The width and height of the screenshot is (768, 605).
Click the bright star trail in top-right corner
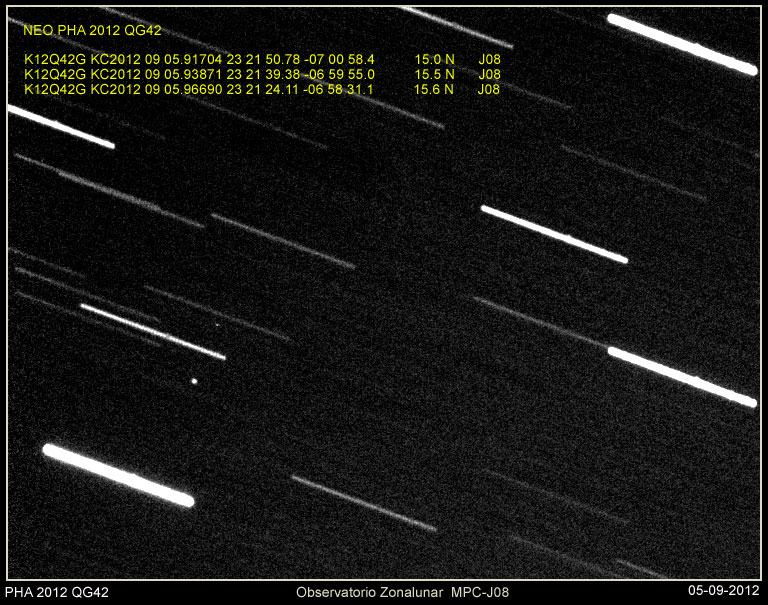682,44
